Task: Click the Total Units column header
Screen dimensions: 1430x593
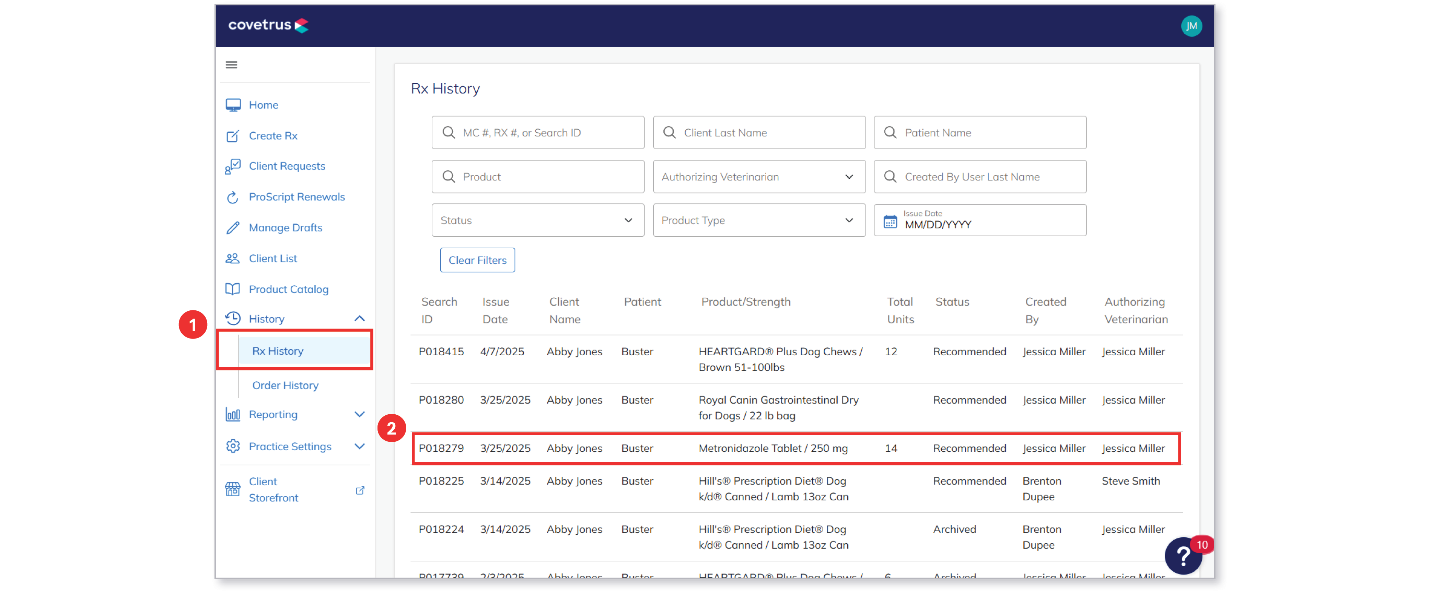Action: pyautogui.click(x=901, y=311)
